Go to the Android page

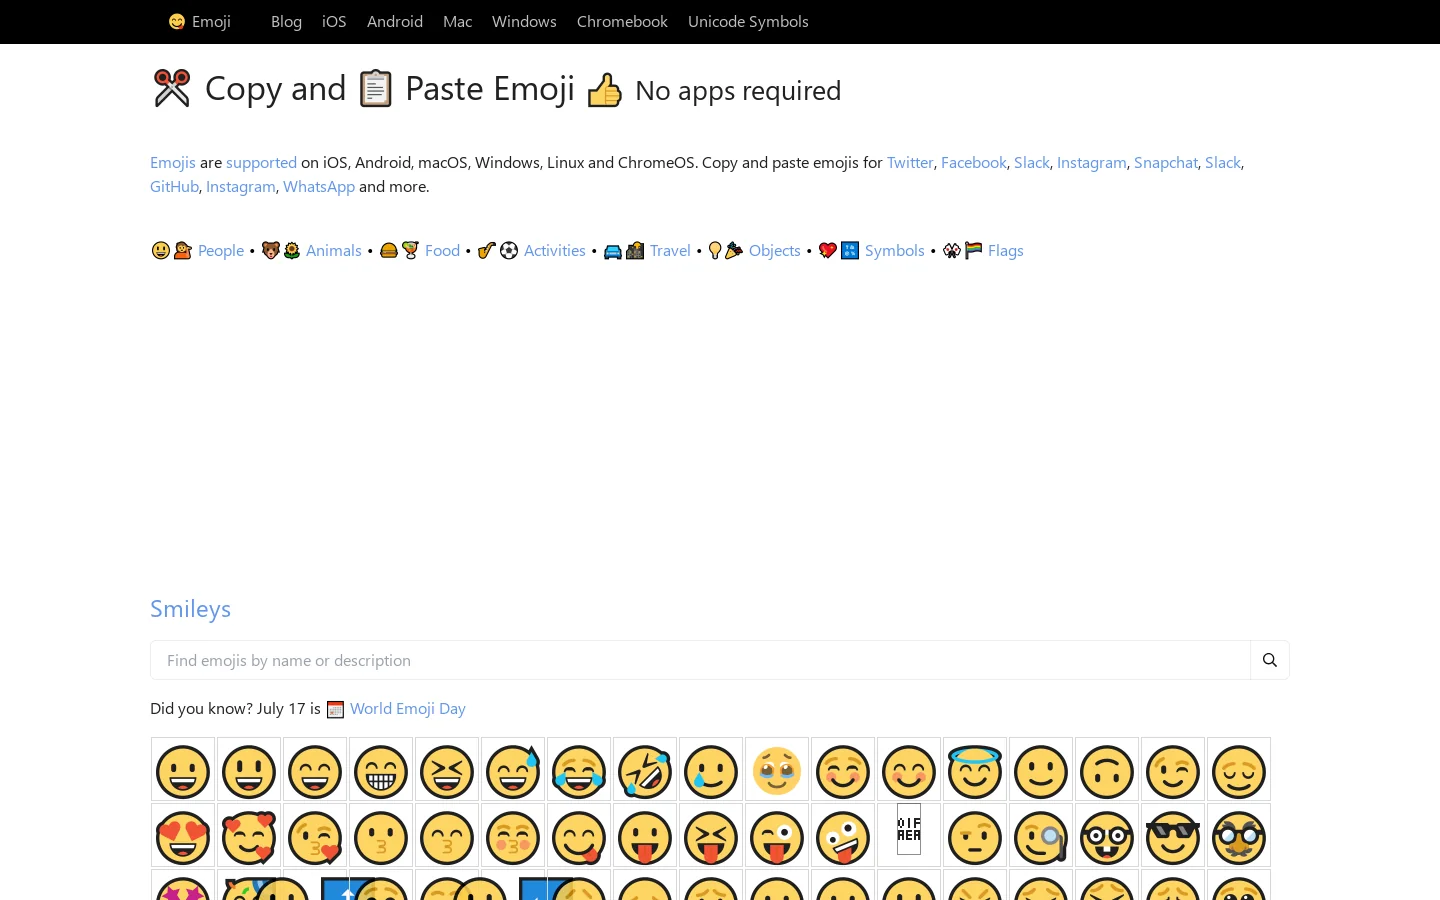pos(395,21)
